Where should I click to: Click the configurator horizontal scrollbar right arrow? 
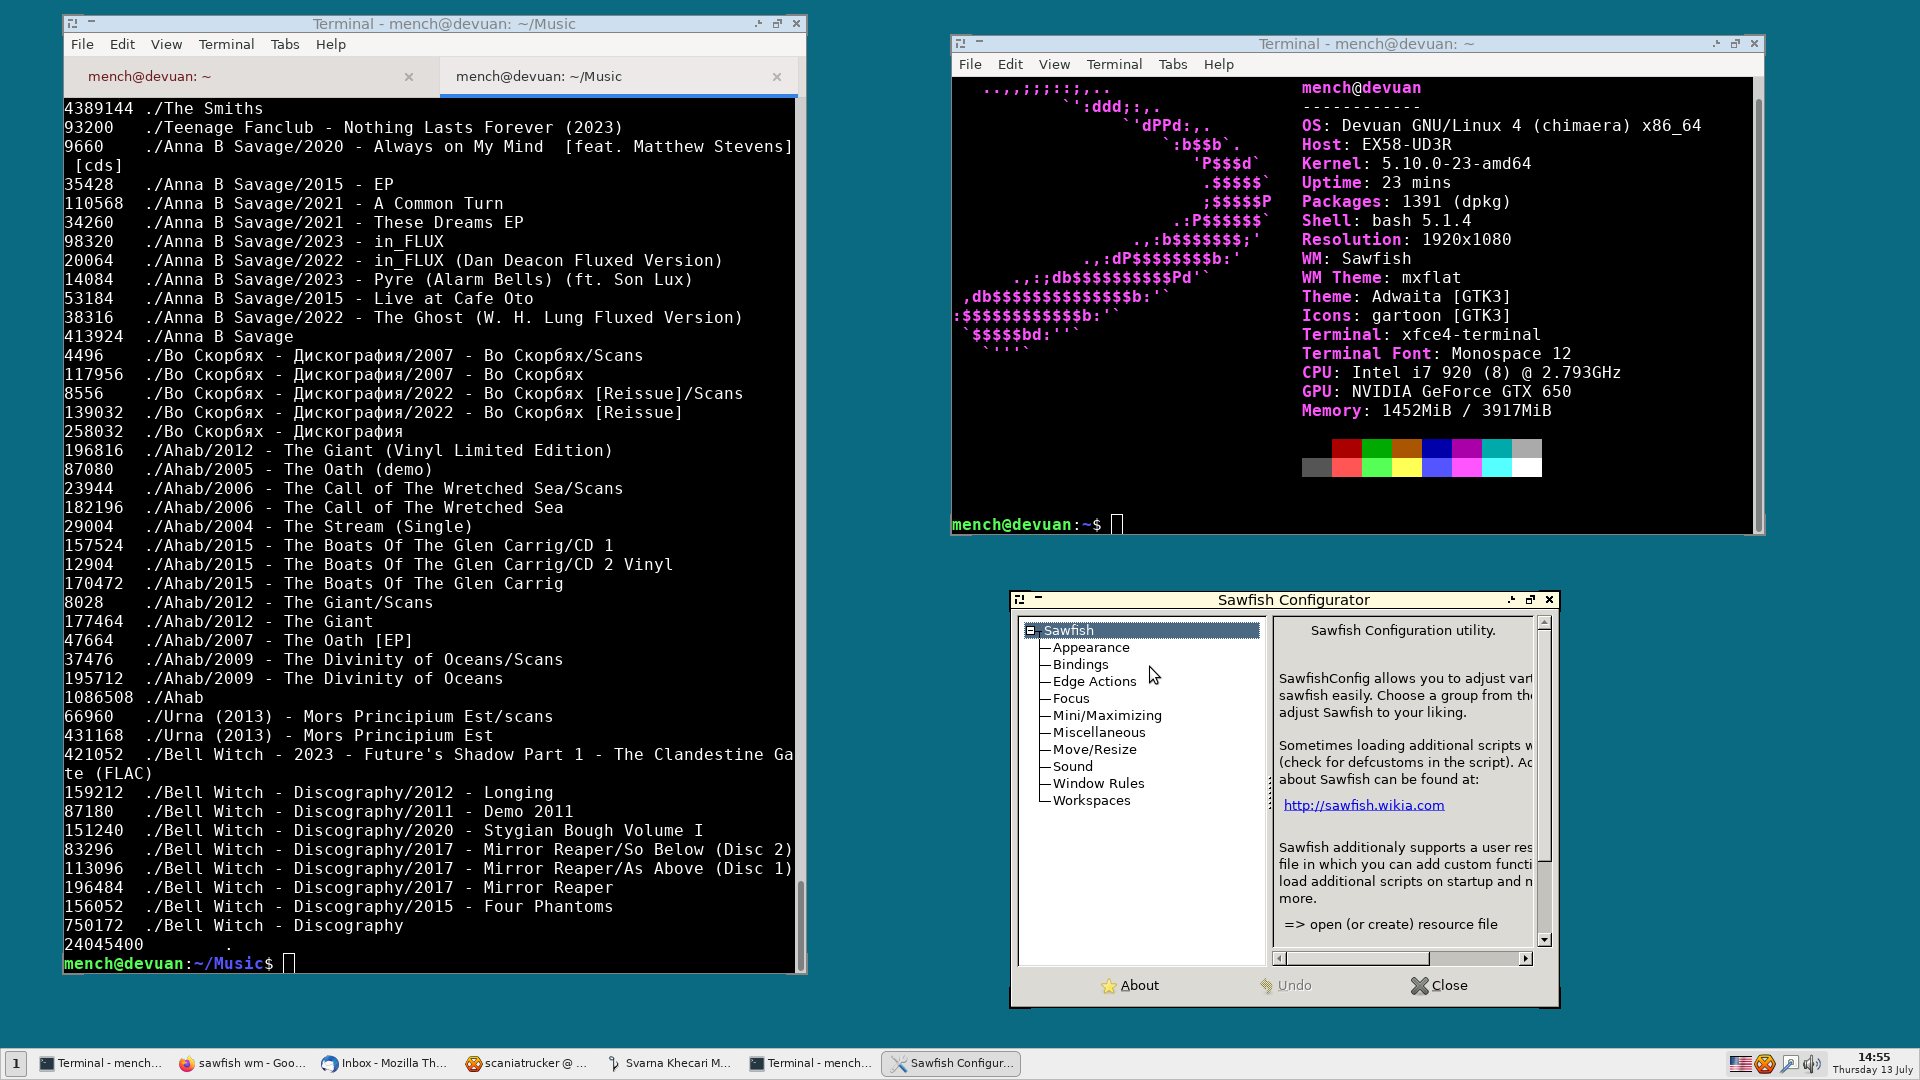coord(1525,959)
